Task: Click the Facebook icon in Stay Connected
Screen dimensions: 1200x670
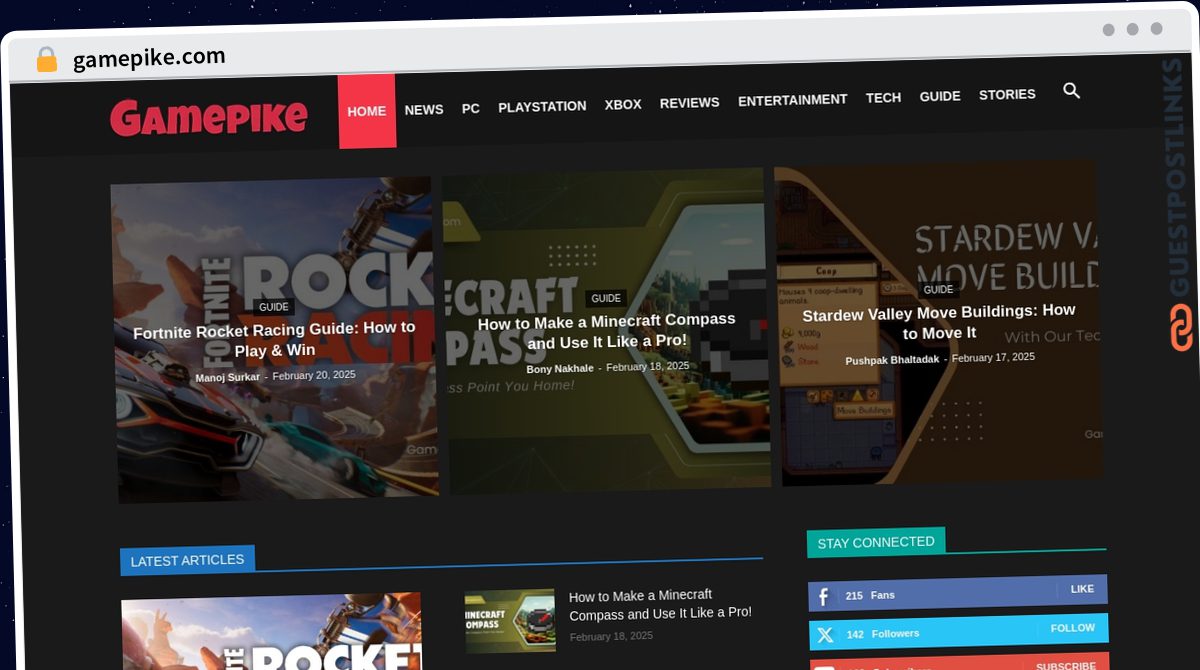Action: pyautogui.click(x=824, y=597)
